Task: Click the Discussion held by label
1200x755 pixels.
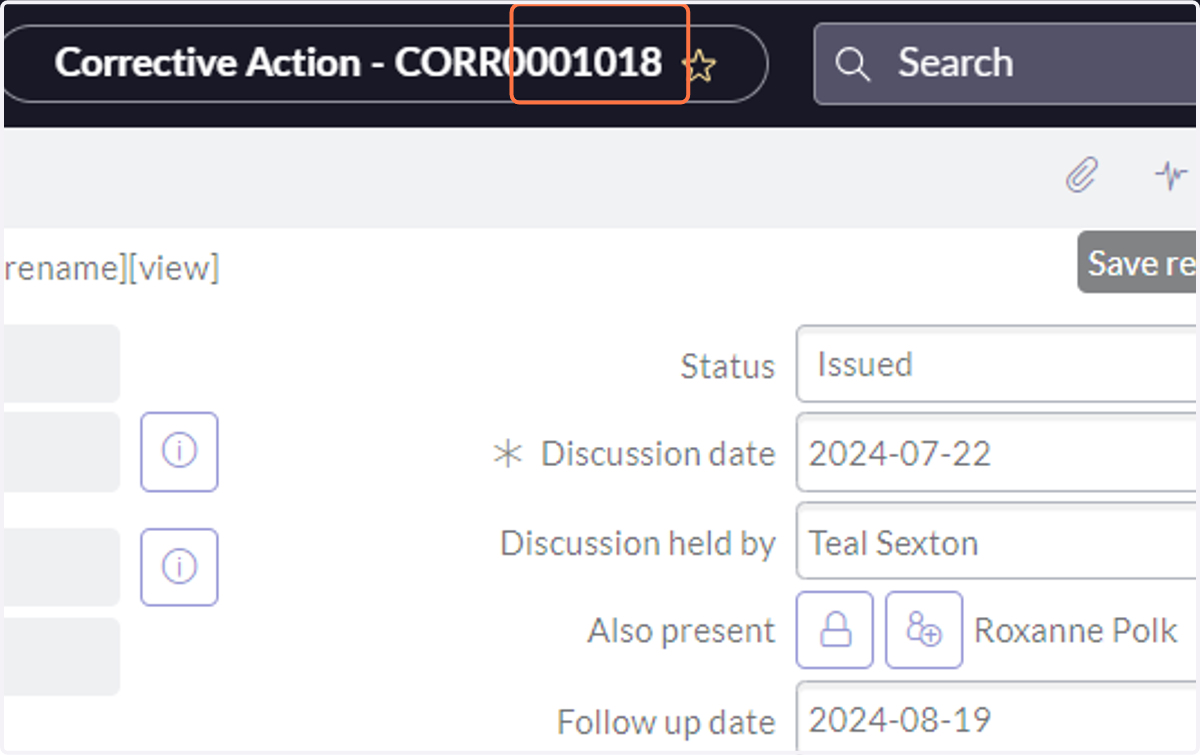Action: pos(638,543)
